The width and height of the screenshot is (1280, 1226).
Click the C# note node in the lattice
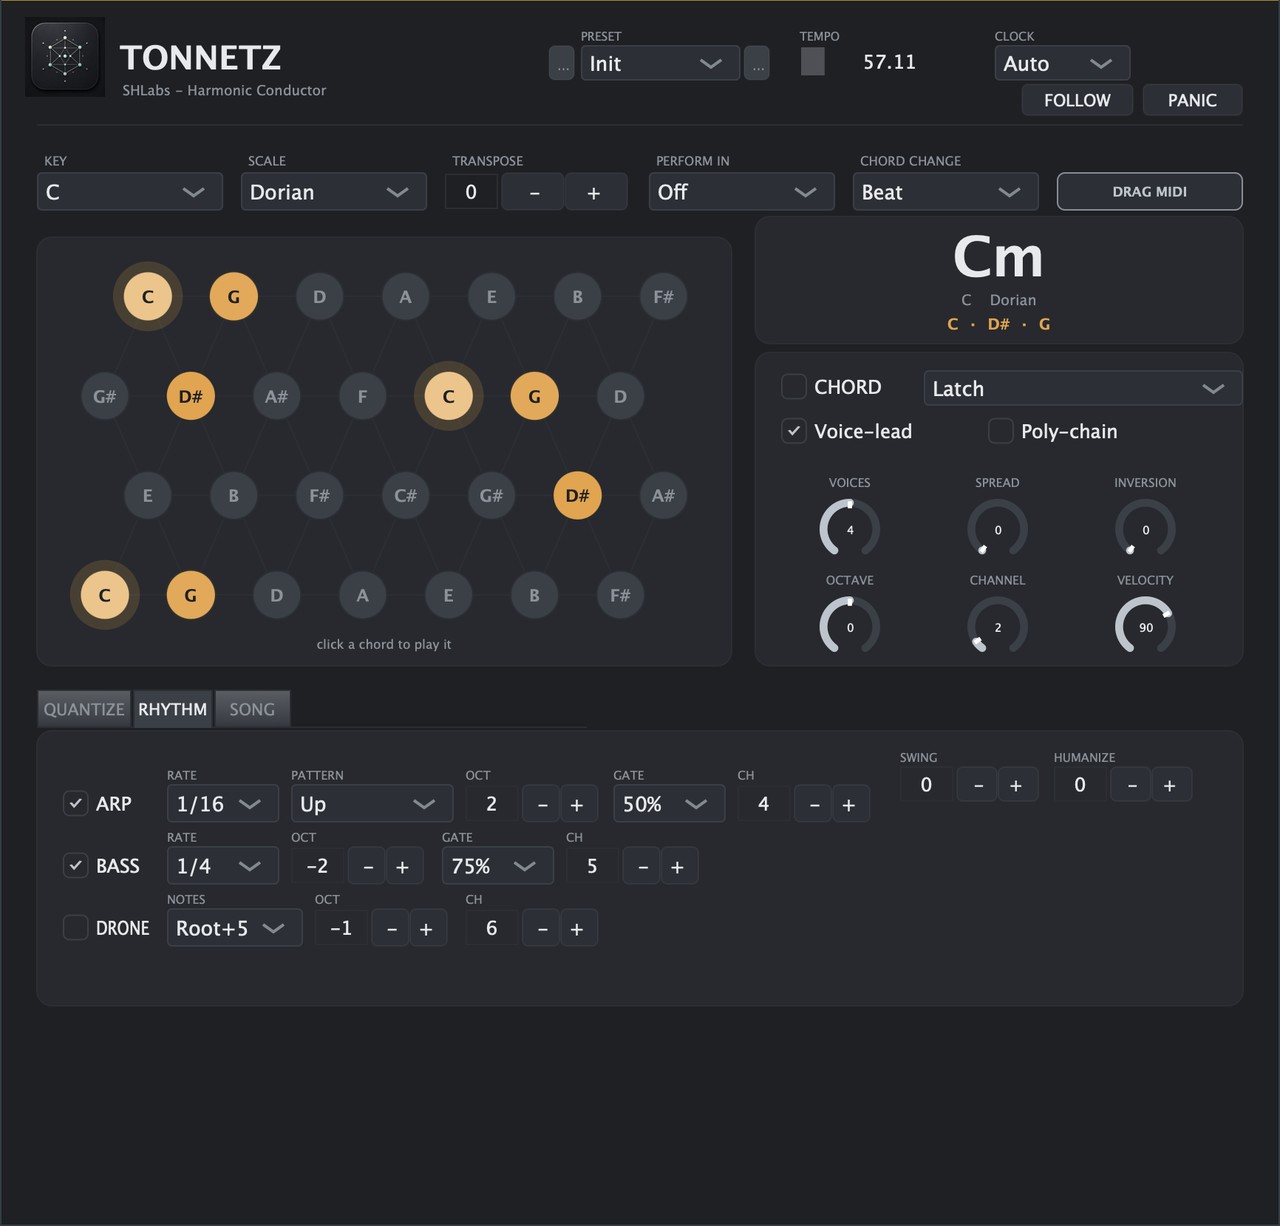(405, 495)
